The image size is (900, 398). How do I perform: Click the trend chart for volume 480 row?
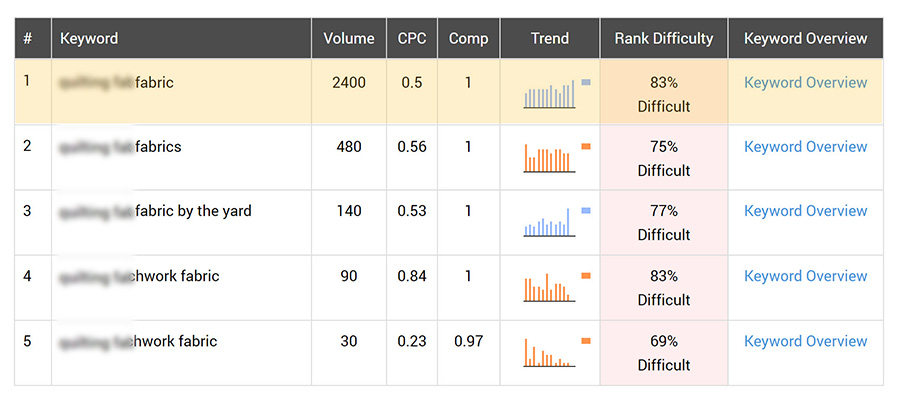coord(549,158)
